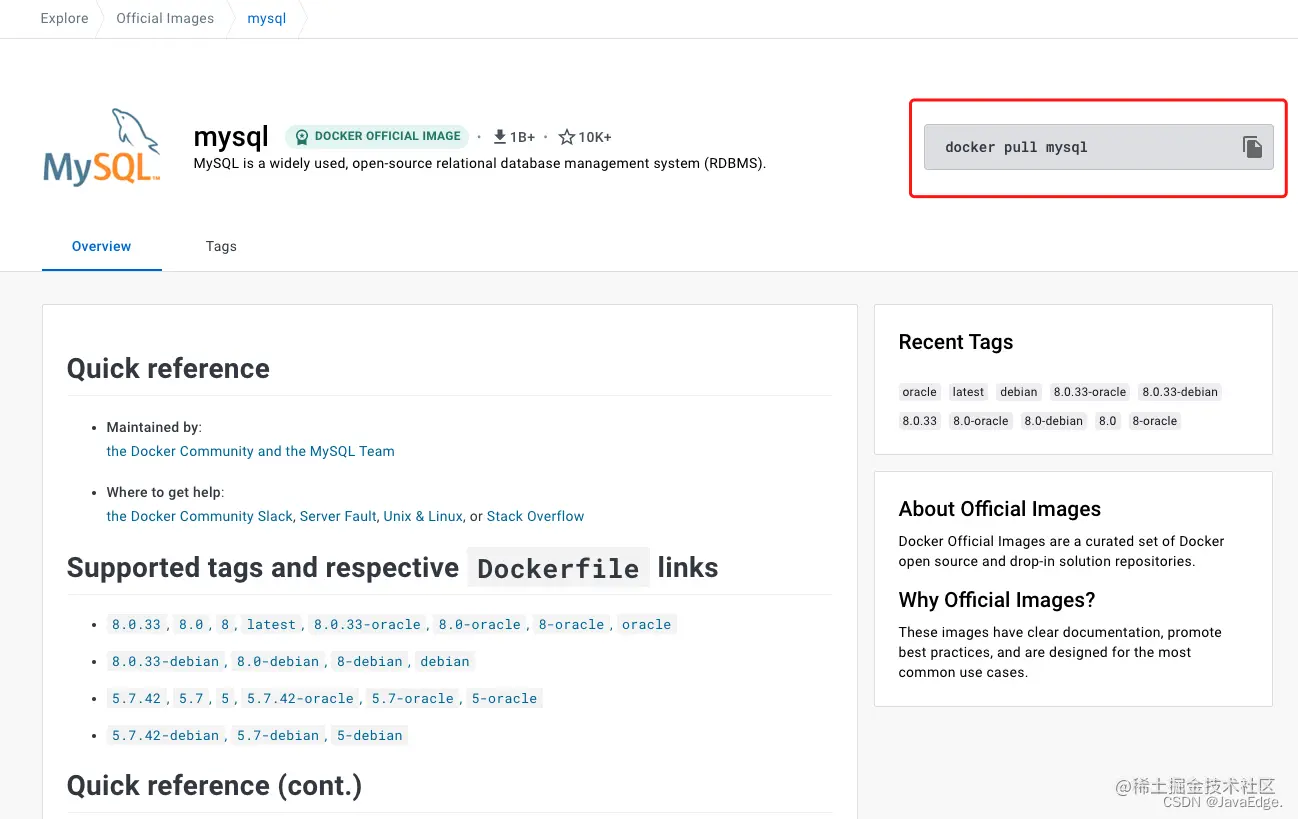The image size is (1298, 819).
Task: Open the 8.0-oracle Dockerfile link
Action: (x=479, y=624)
